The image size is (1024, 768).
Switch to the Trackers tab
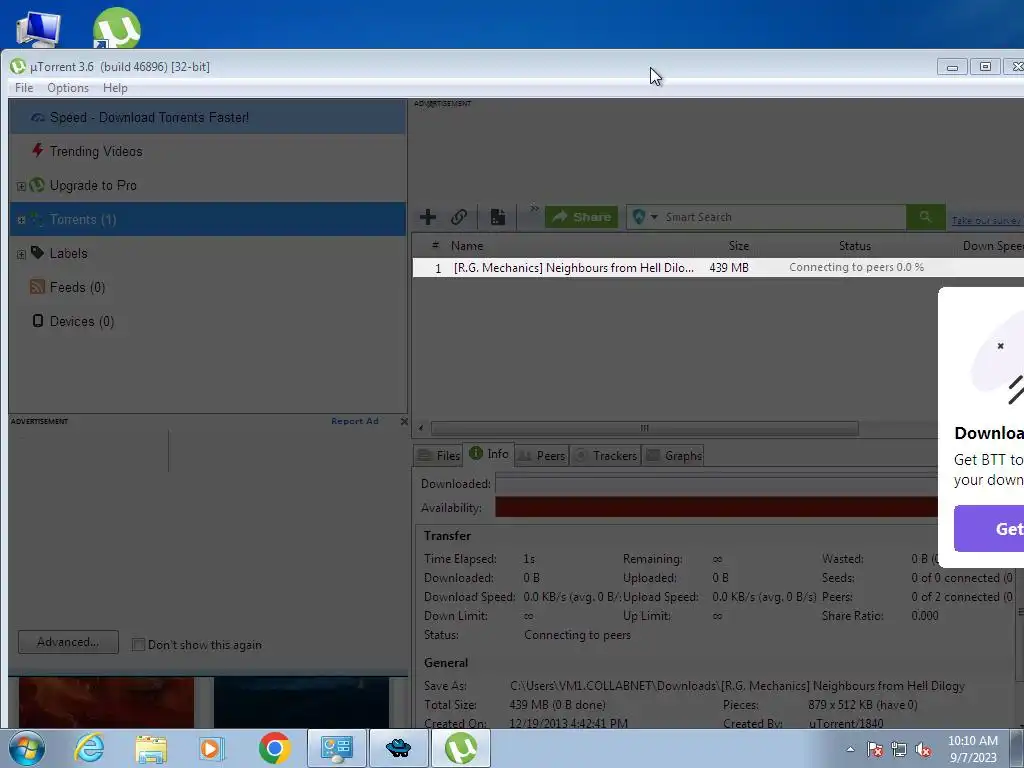pyautogui.click(x=605, y=456)
